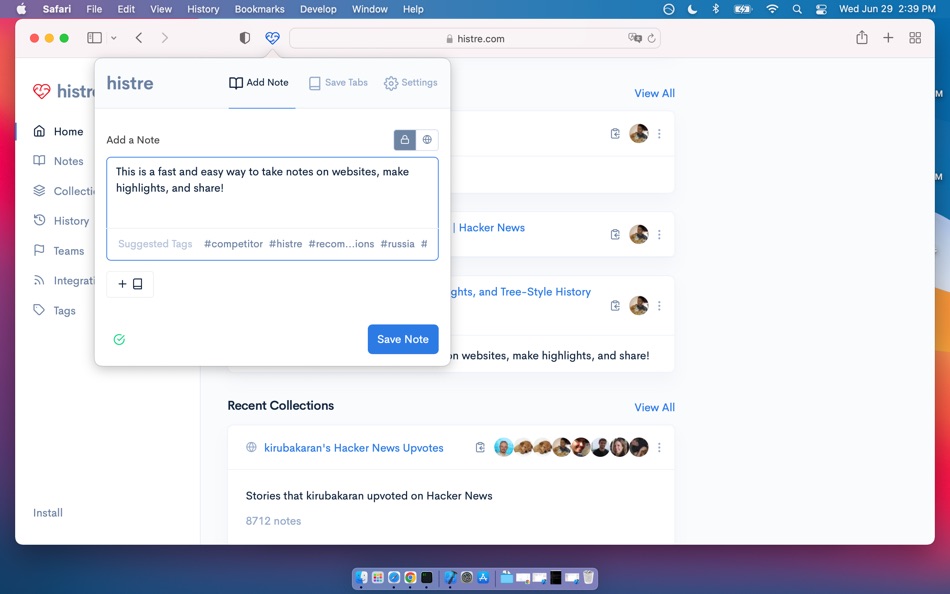This screenshot has width=950, height=594.
Task: Click the avatar on Hacker News note
Action: pos(639,234)
